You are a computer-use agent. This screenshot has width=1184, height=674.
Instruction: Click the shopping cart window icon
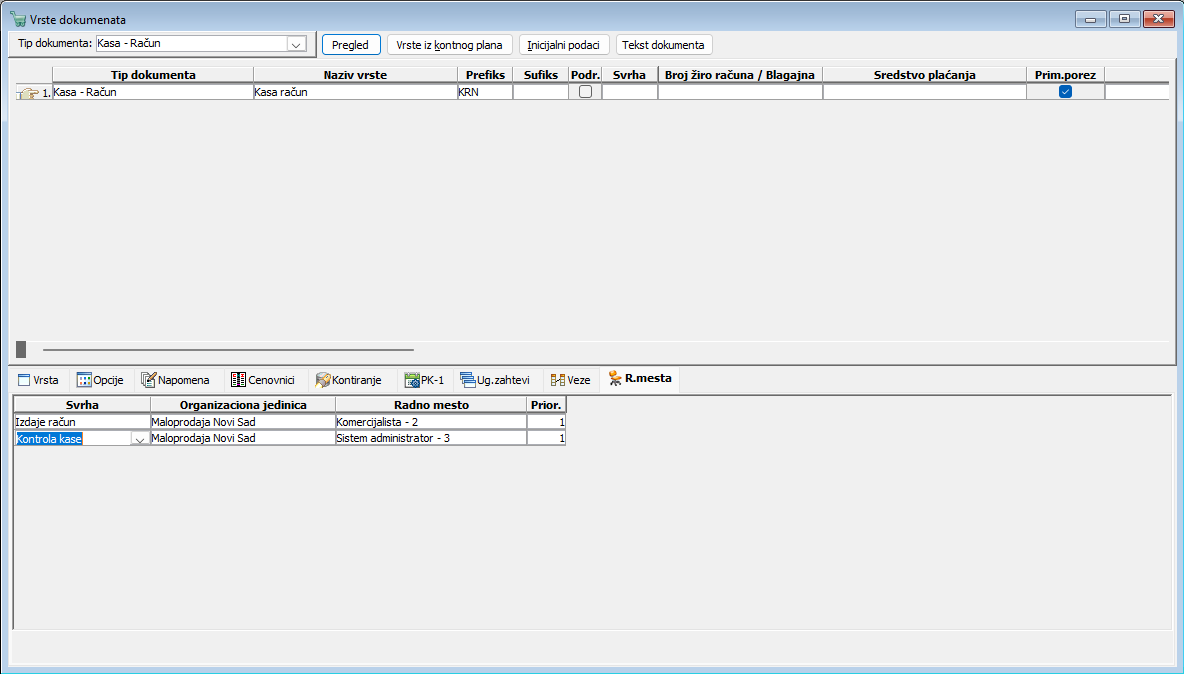click(x=18, y=20)
